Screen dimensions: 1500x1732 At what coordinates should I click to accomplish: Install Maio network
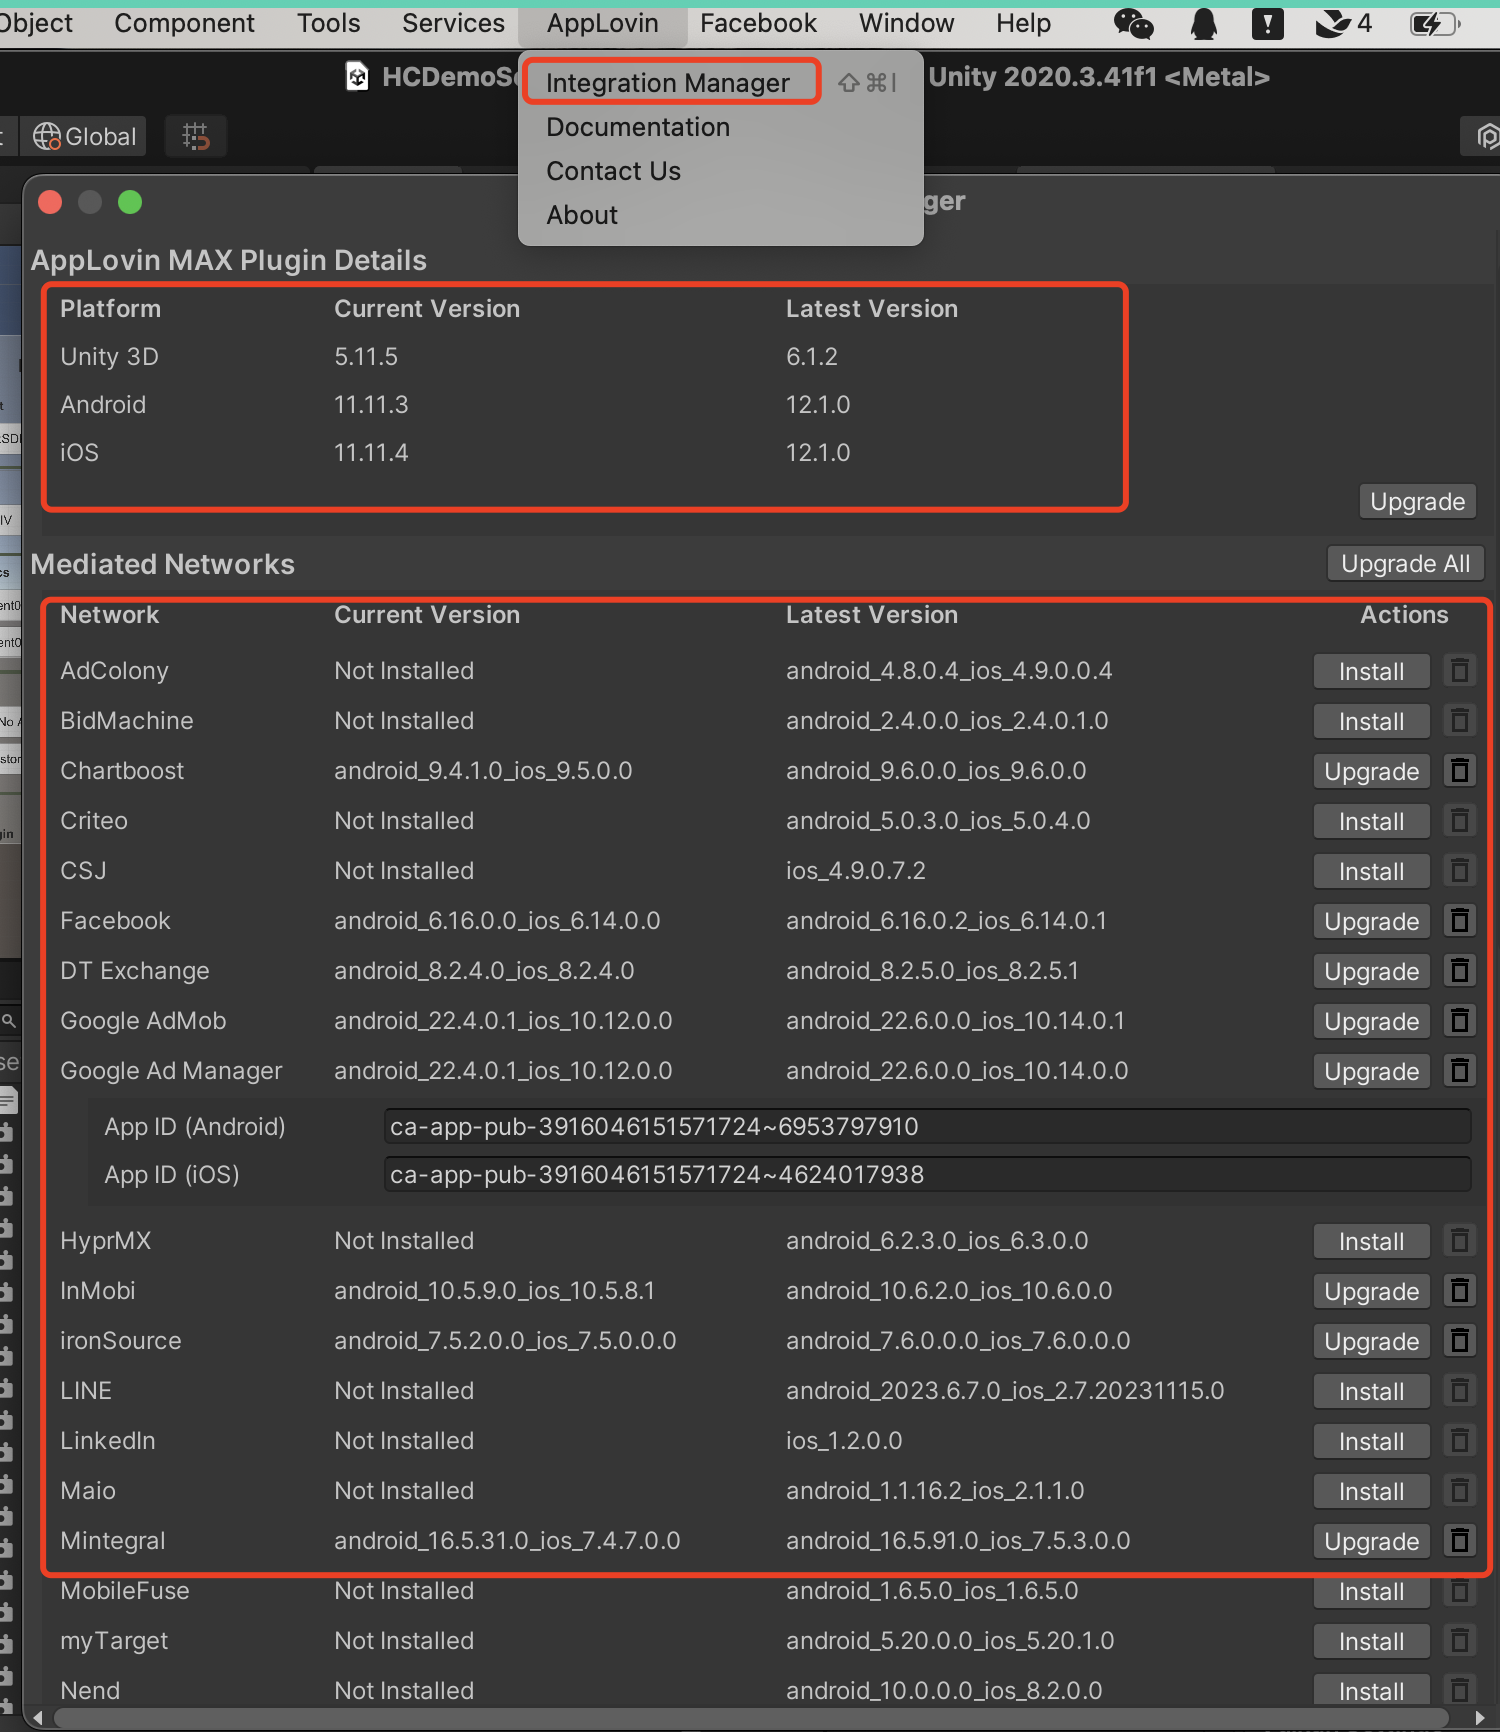tap(1371, 1492)
